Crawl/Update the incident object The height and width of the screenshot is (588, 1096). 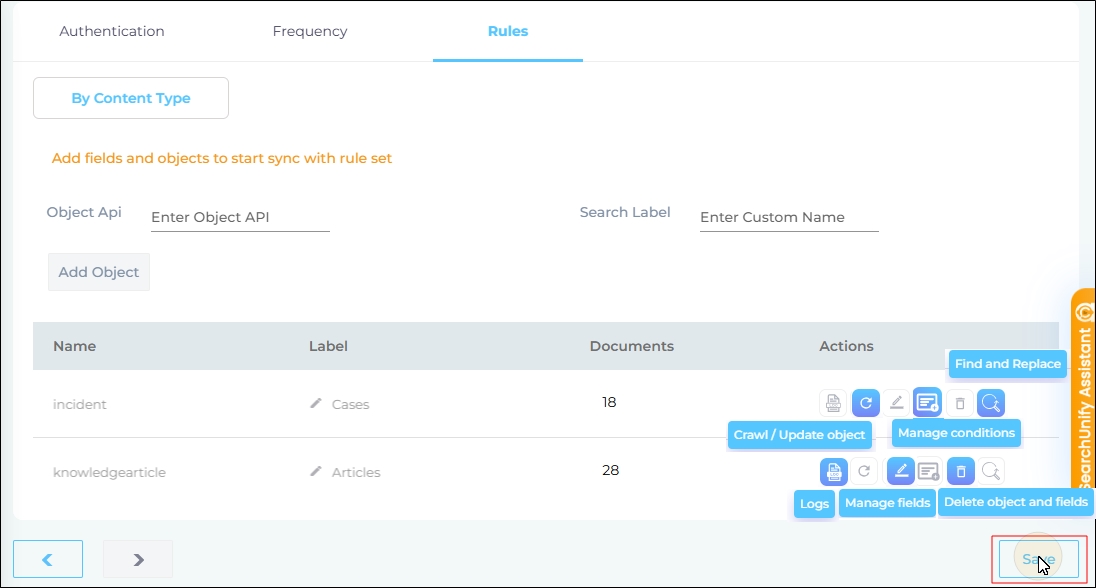point(865,403)
